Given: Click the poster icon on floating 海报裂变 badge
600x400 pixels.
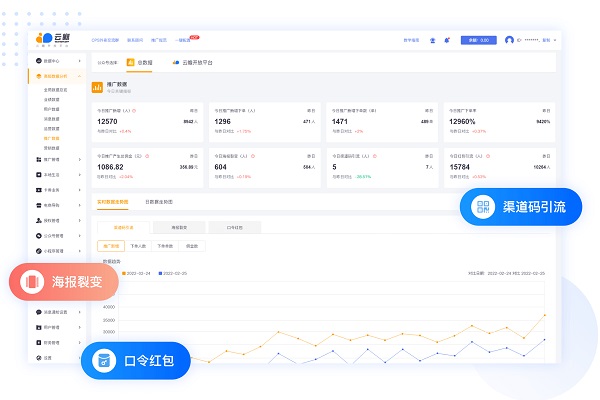Looking at the screenshot, I should (32, 283).
